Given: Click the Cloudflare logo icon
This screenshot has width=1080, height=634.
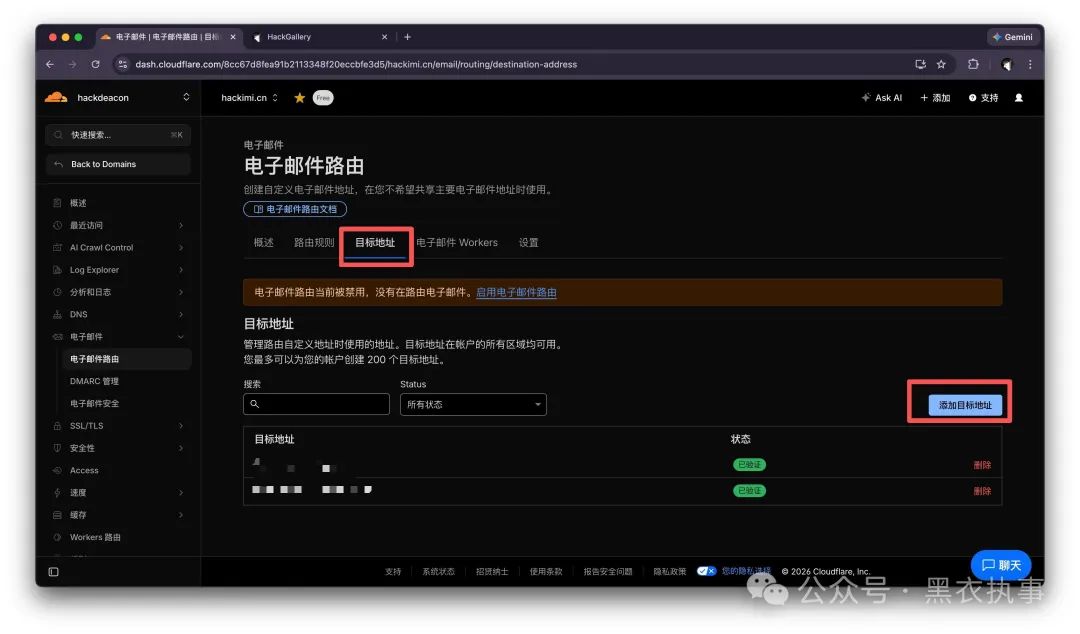Looking at the screenshot, I should click(56, 98).
